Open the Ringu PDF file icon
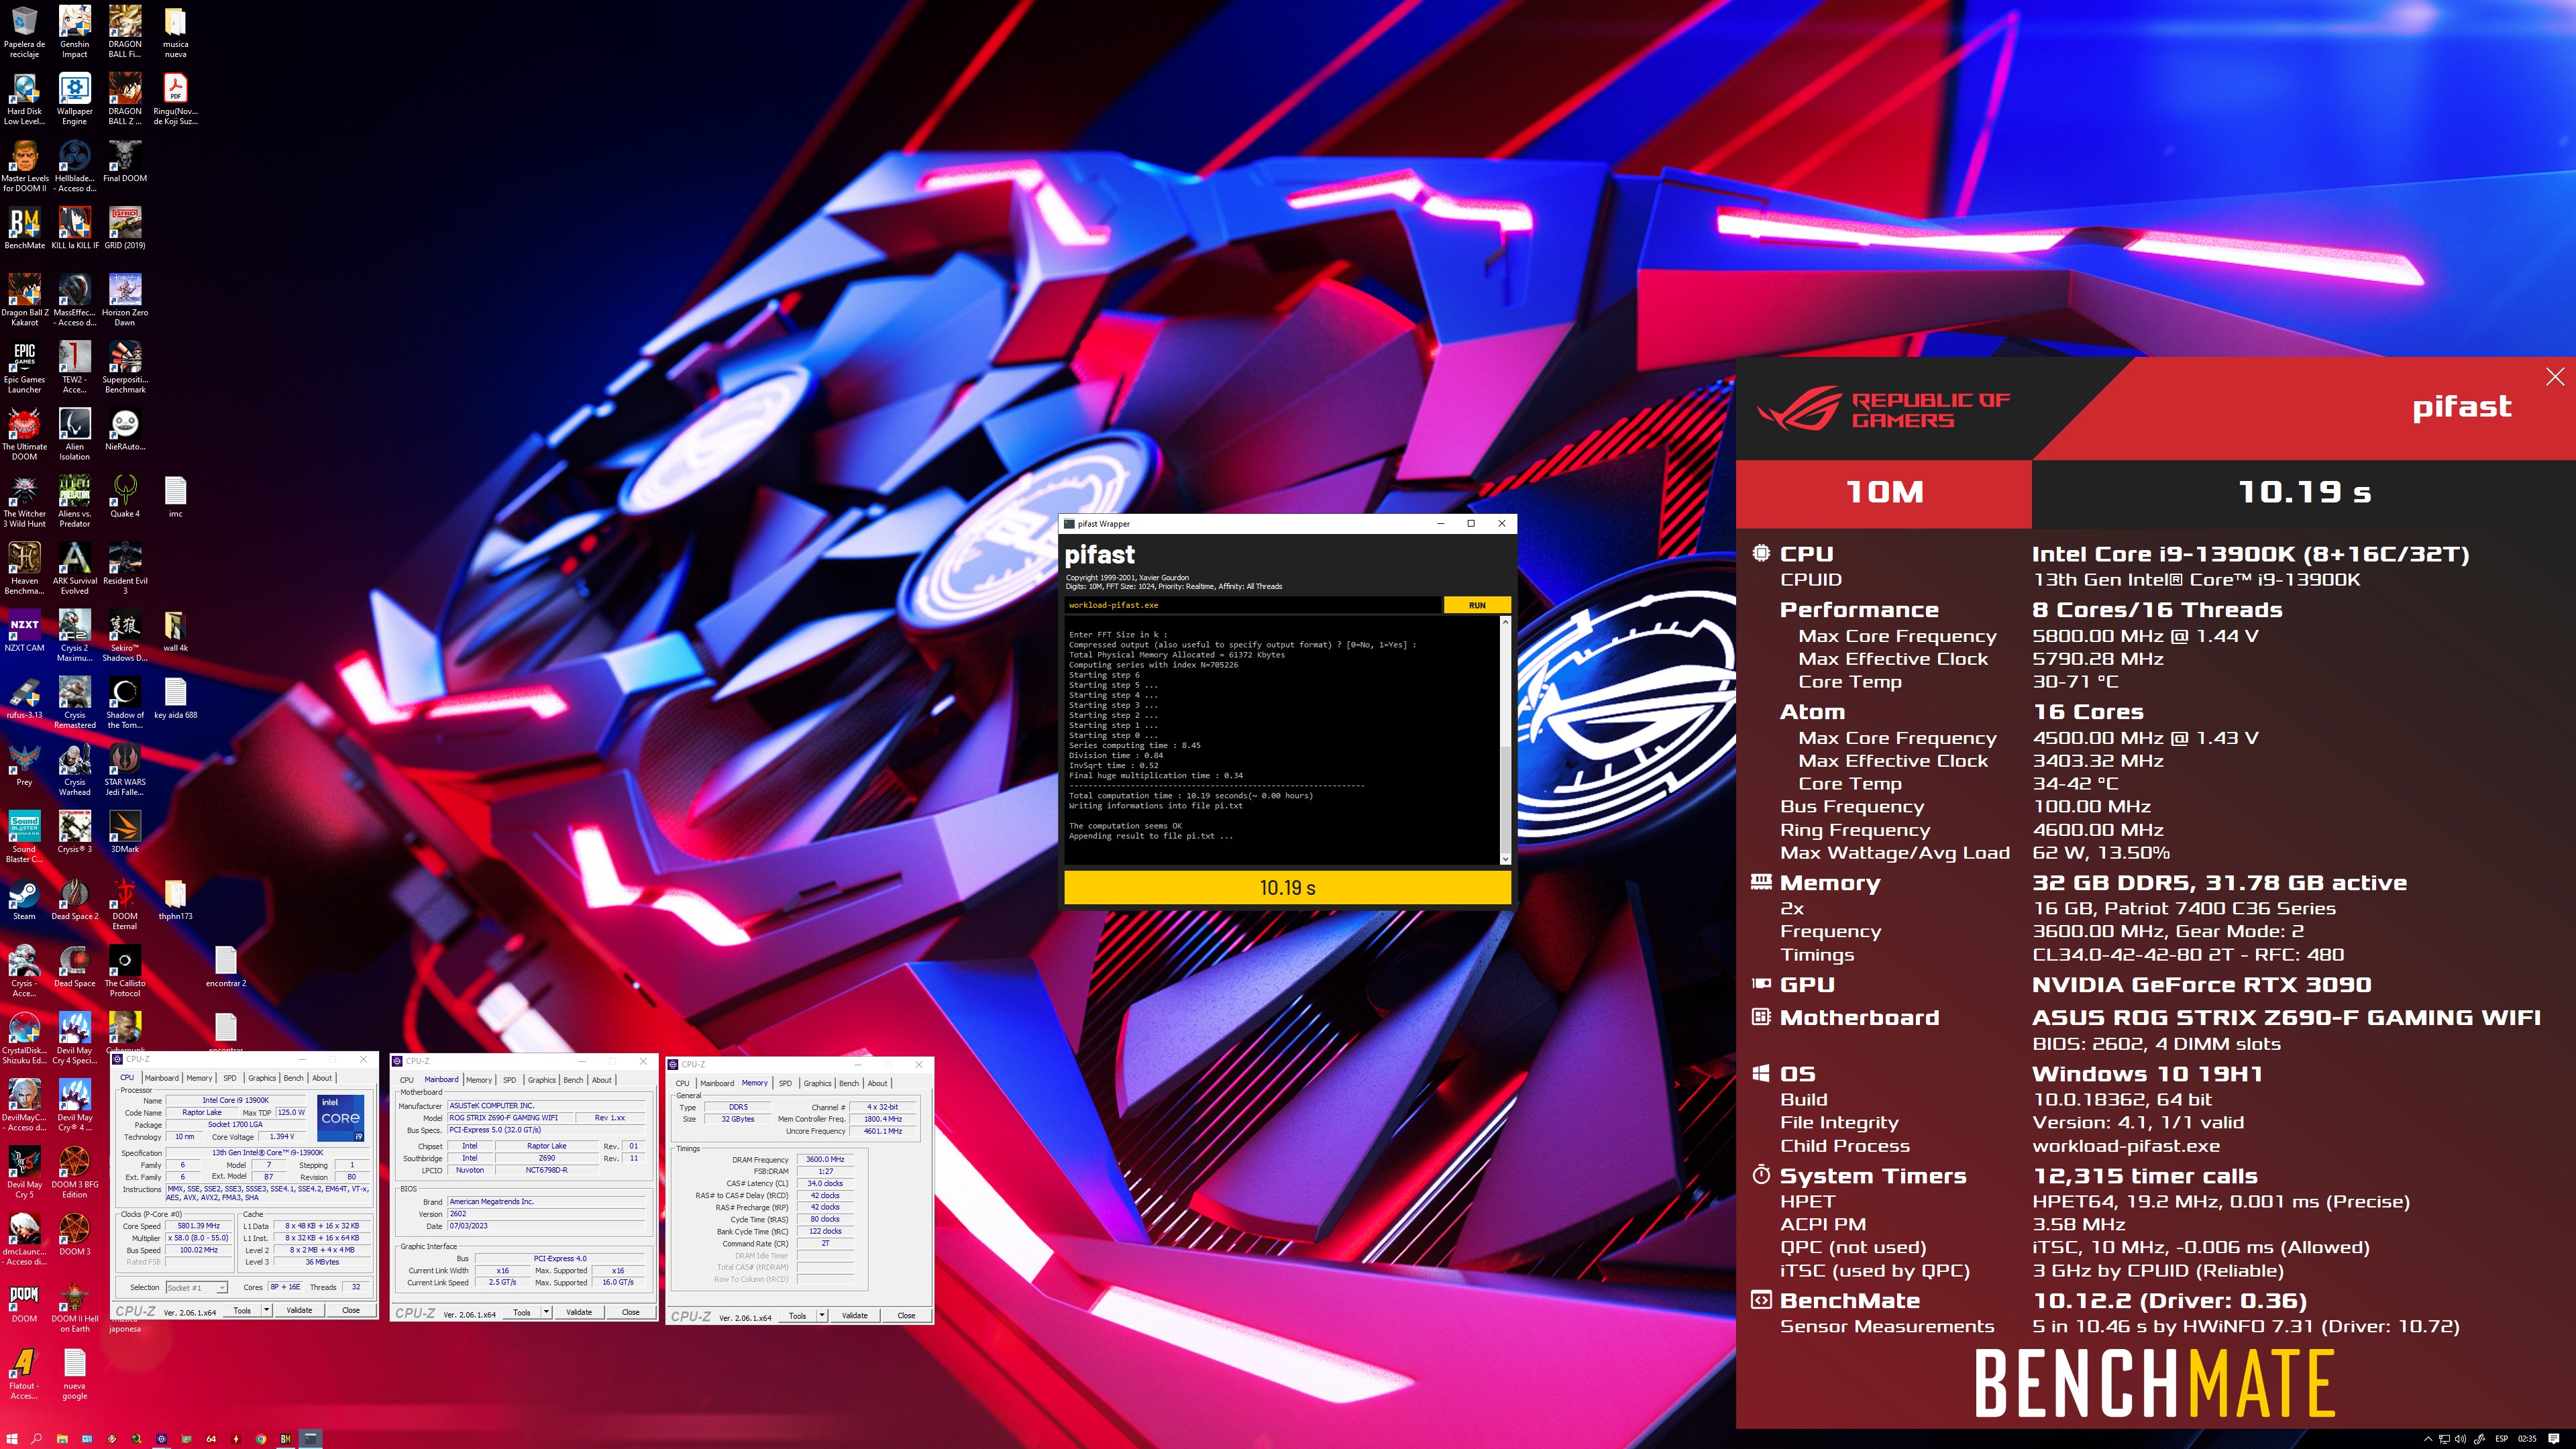 click(175, 99)
